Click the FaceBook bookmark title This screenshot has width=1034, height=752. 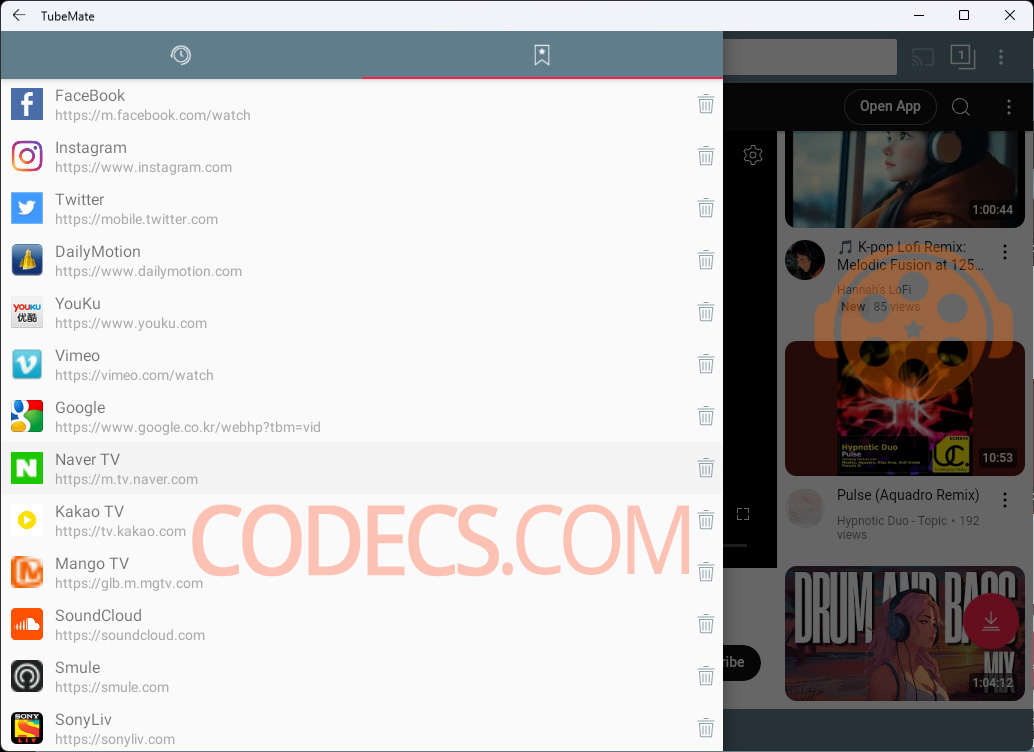[90, 96]
